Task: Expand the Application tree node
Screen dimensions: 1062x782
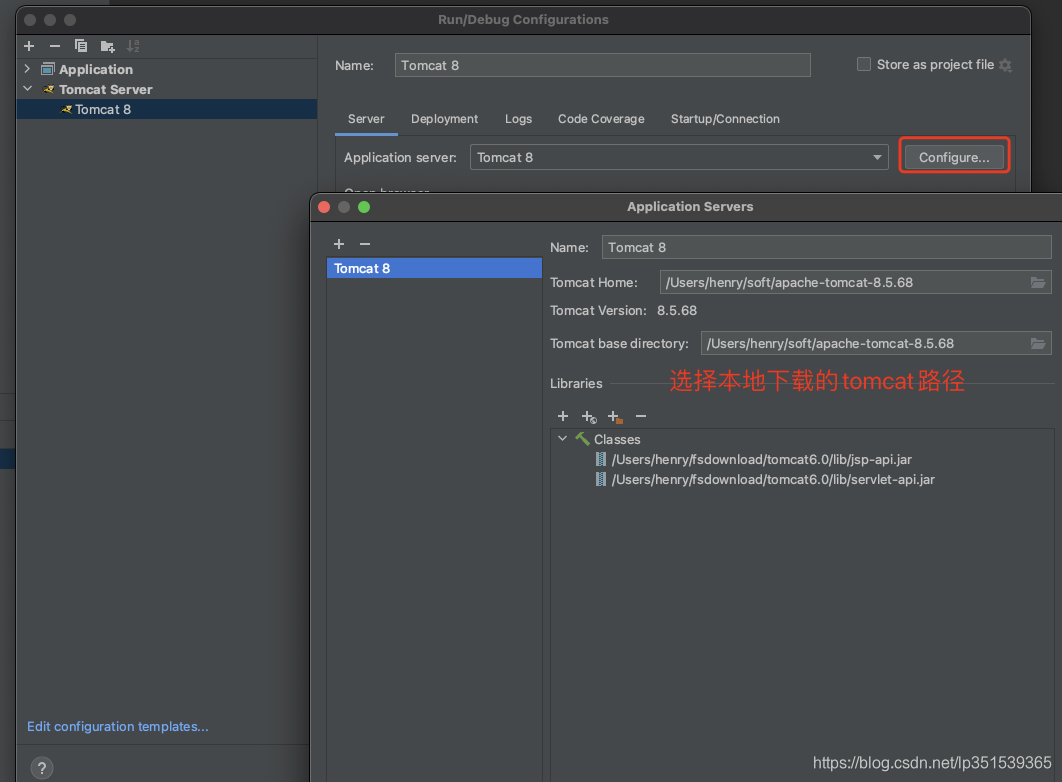Action: tap(27, 69)
